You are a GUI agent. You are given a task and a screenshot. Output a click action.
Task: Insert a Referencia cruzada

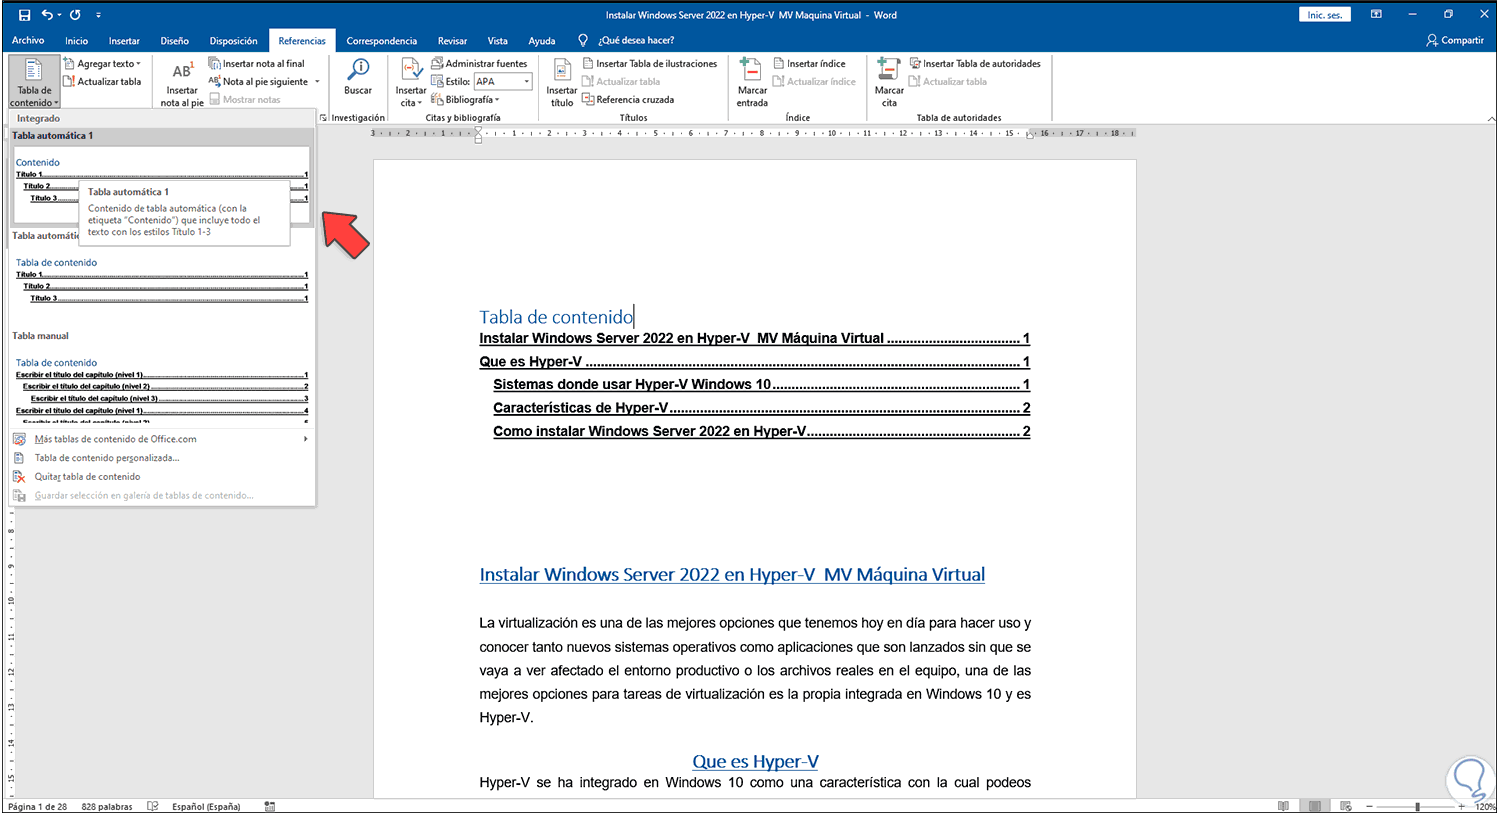[x=628, y=100]
